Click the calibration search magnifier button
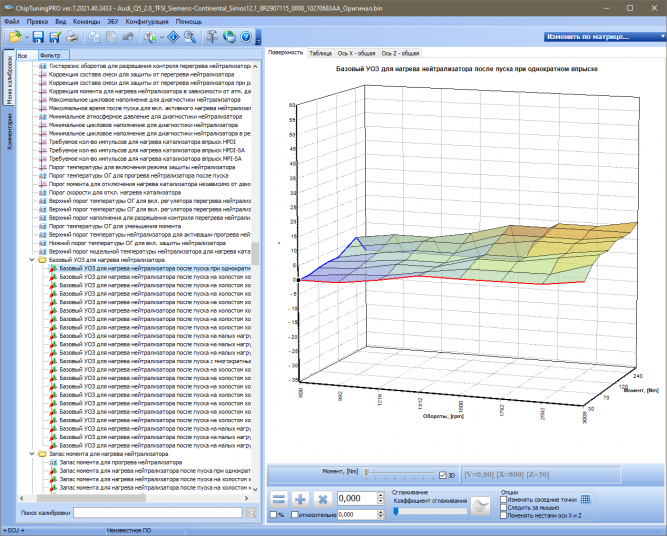667x536 pixels. tap(251, 513)
